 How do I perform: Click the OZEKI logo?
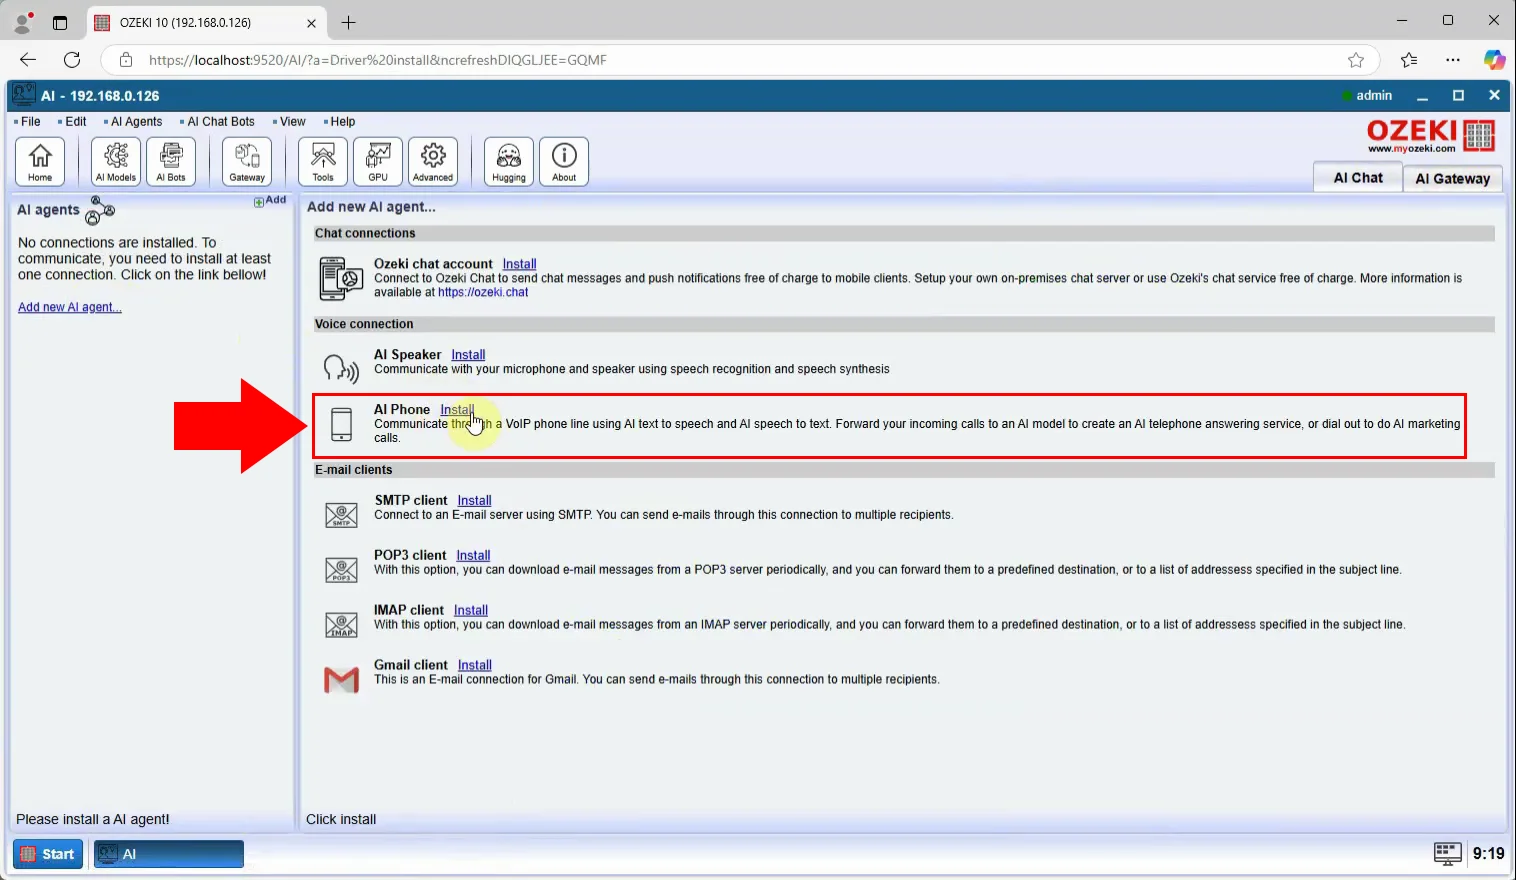pyautogui.click(x=1430, y=135)
